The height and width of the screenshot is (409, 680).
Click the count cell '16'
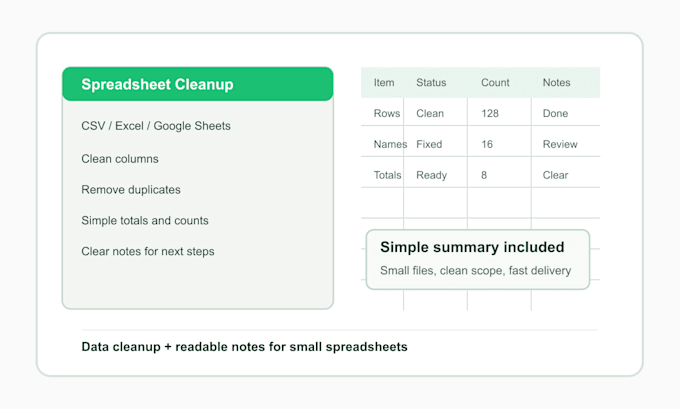pos(487,144)
